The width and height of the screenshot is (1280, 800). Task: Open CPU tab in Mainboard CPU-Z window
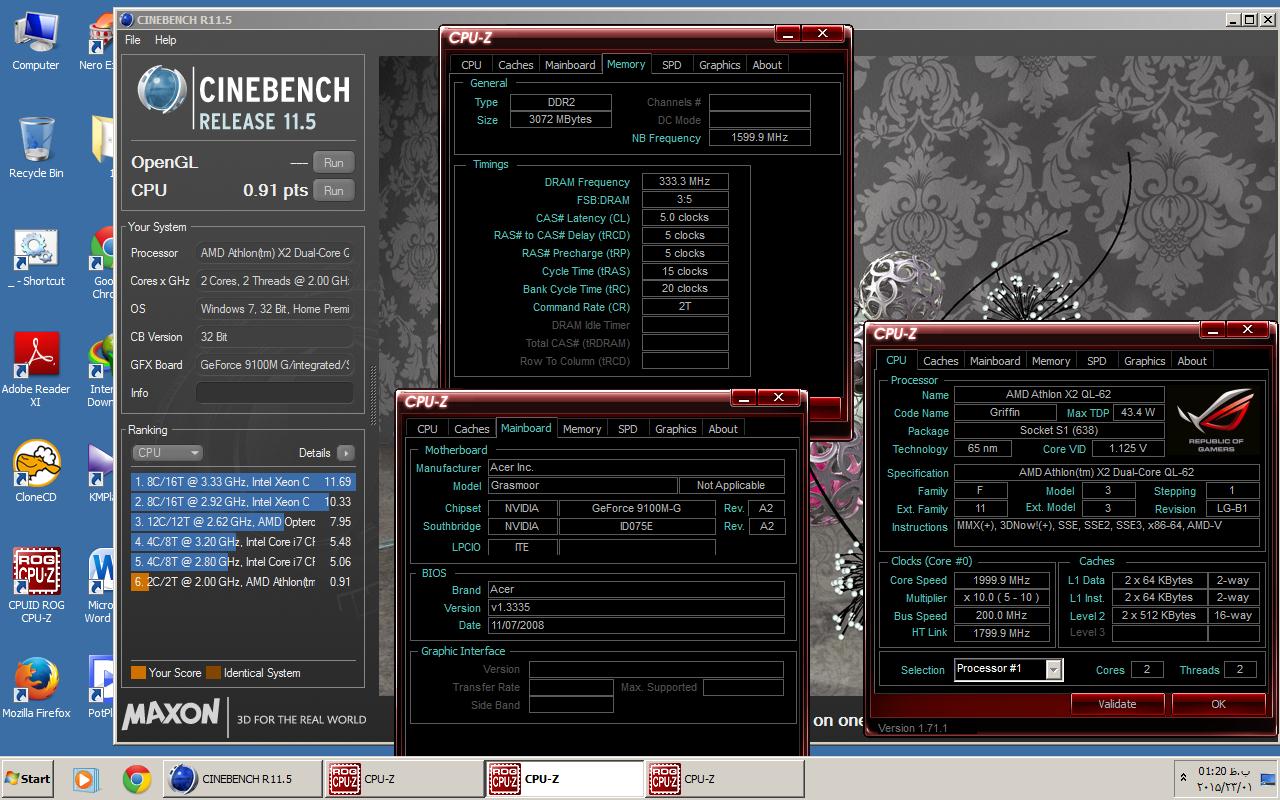pyautogui.click(x=427, y=429)
